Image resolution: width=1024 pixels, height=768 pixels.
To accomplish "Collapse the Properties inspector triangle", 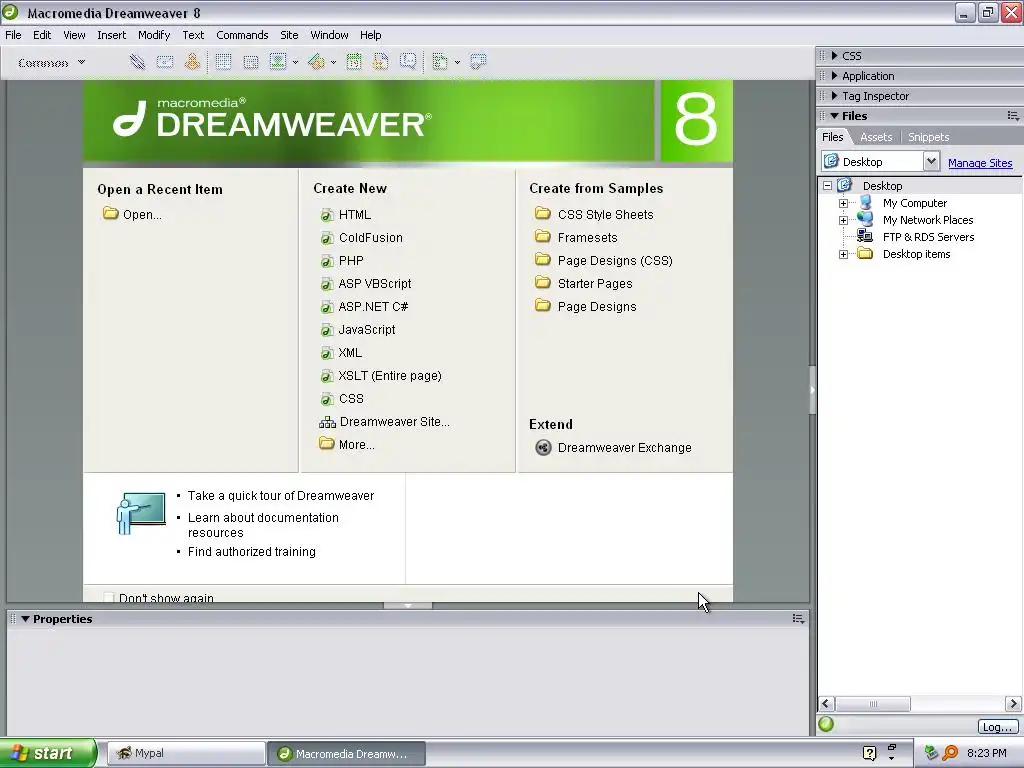I will click(x=25, y=619).
